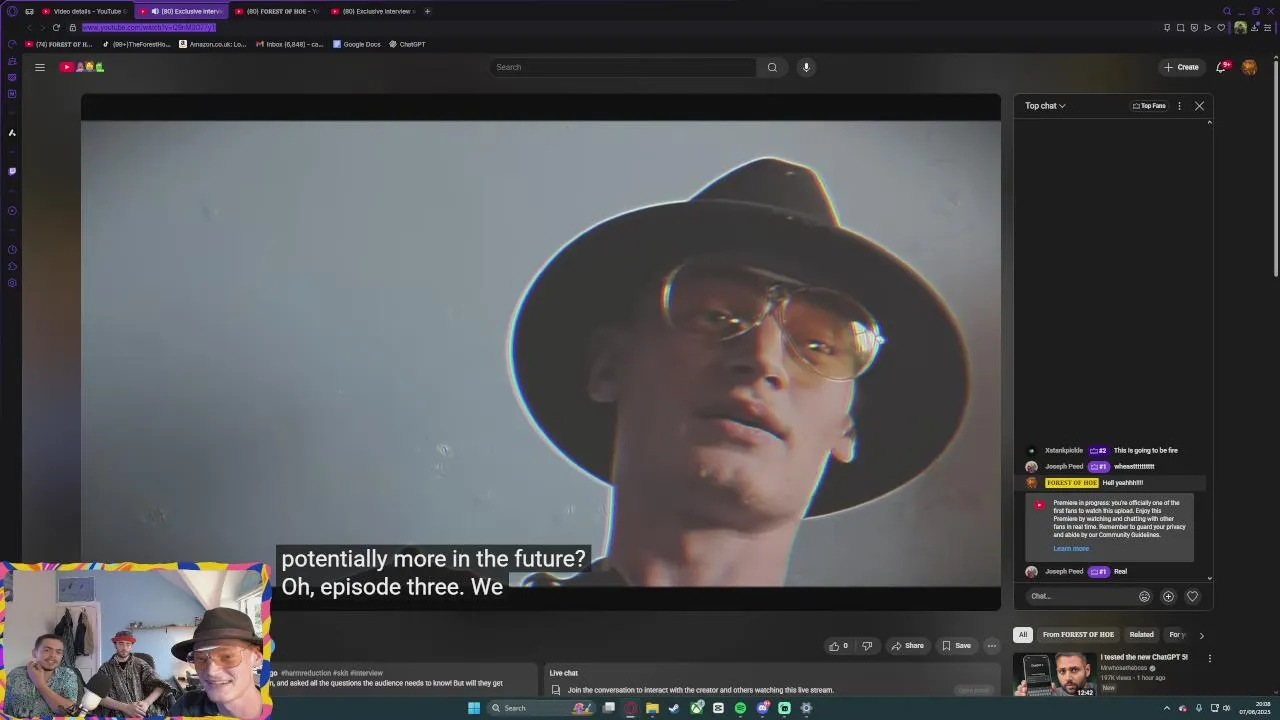Open the YouTube guide hamburger menu
The height and width of the screenshot is (720, 1280).
click(x=40, y=67)
